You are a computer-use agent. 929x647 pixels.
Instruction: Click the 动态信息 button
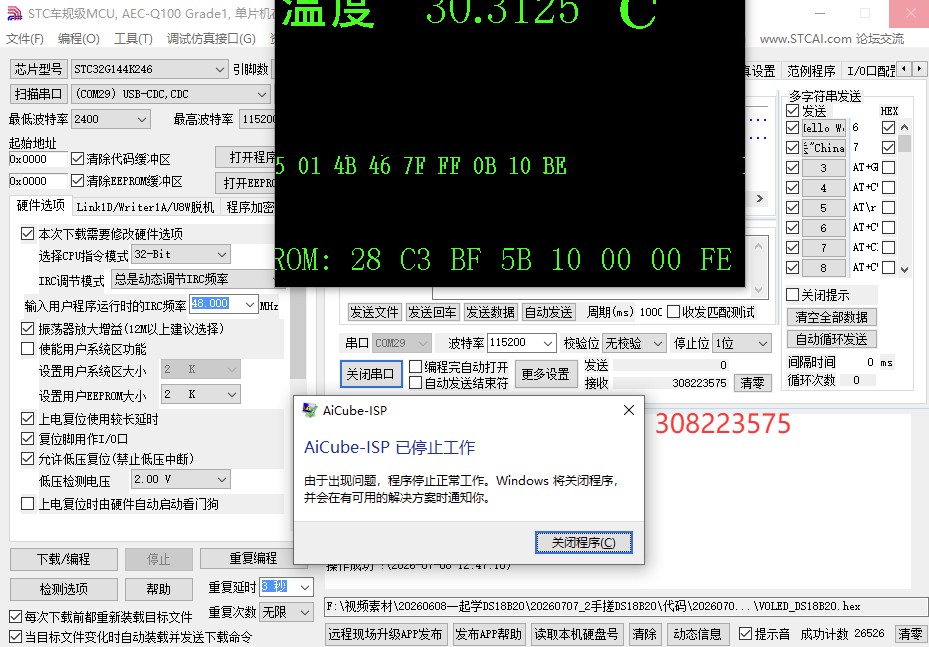[697, 634]
